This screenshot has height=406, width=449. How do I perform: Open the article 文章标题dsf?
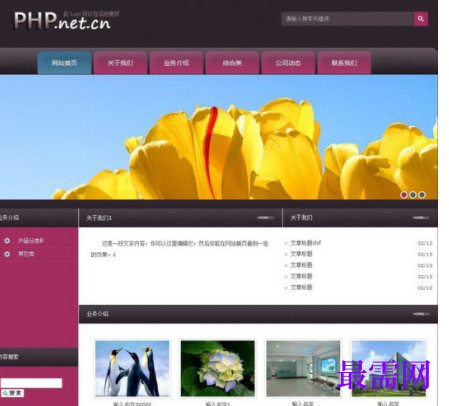pos(306,243)
